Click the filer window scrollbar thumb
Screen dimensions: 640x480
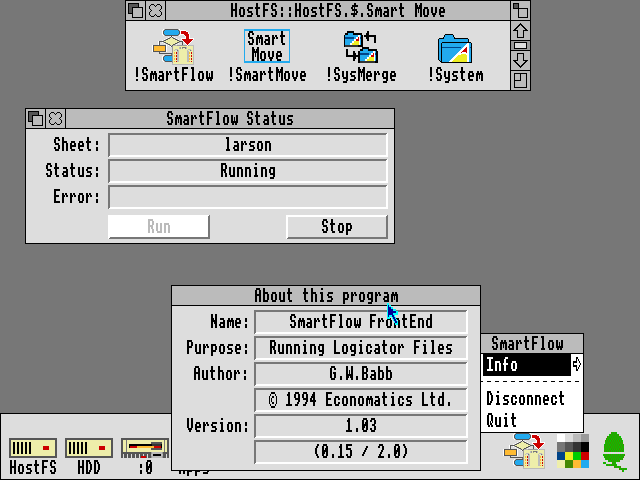[x=520, y=46]
